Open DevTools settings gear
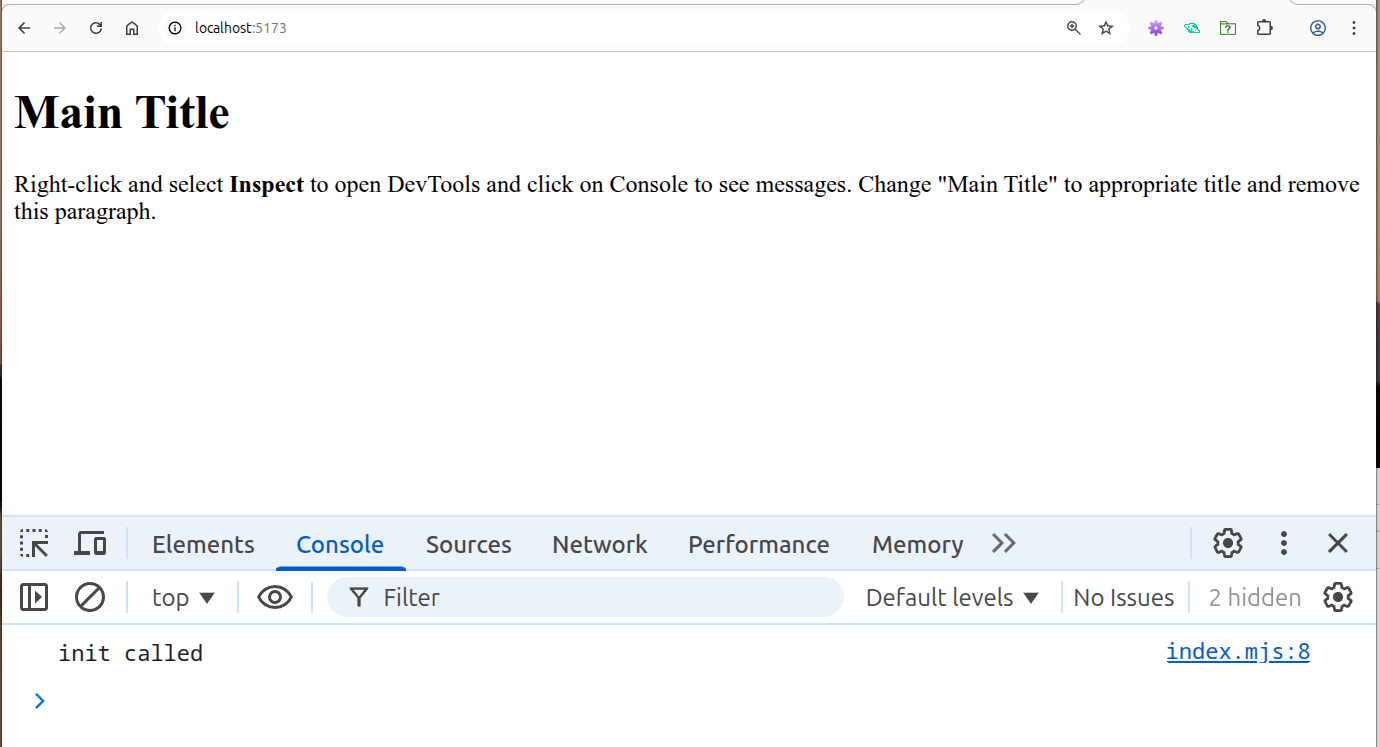 click(1227, 543)
